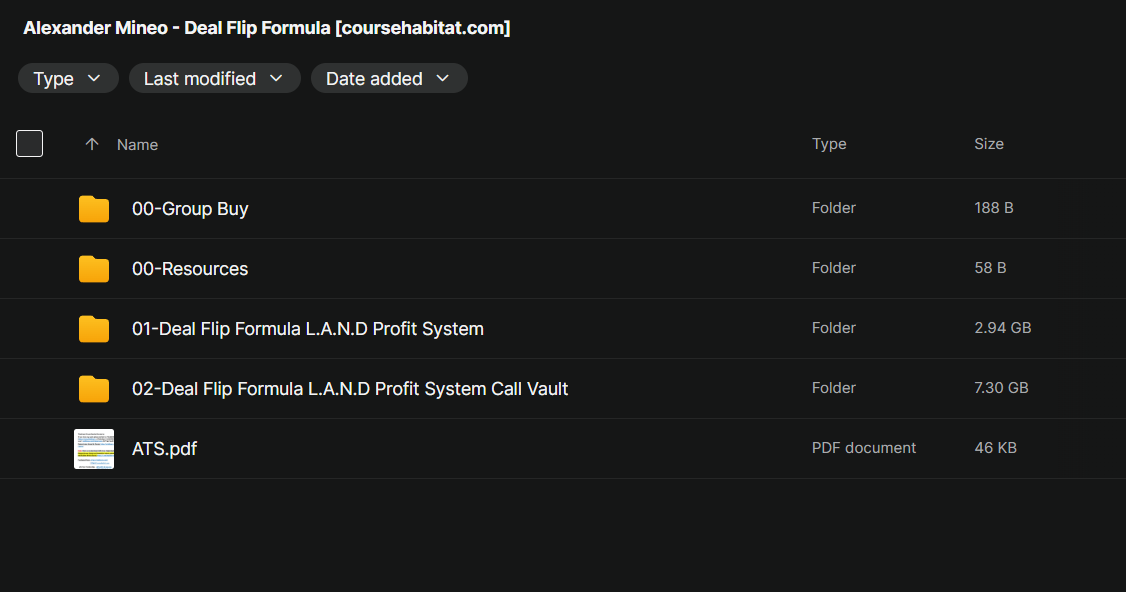This screenshot has height=592, width=1126.
Task: Click the 00-Group Buy folder icon
Action: [94, 209]
